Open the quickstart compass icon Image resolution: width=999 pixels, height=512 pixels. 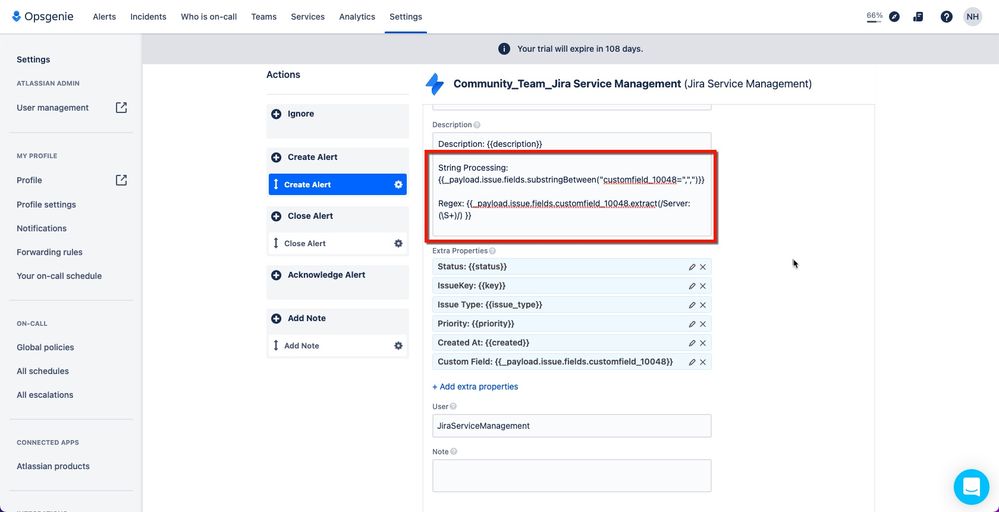[x=895, y=17]
